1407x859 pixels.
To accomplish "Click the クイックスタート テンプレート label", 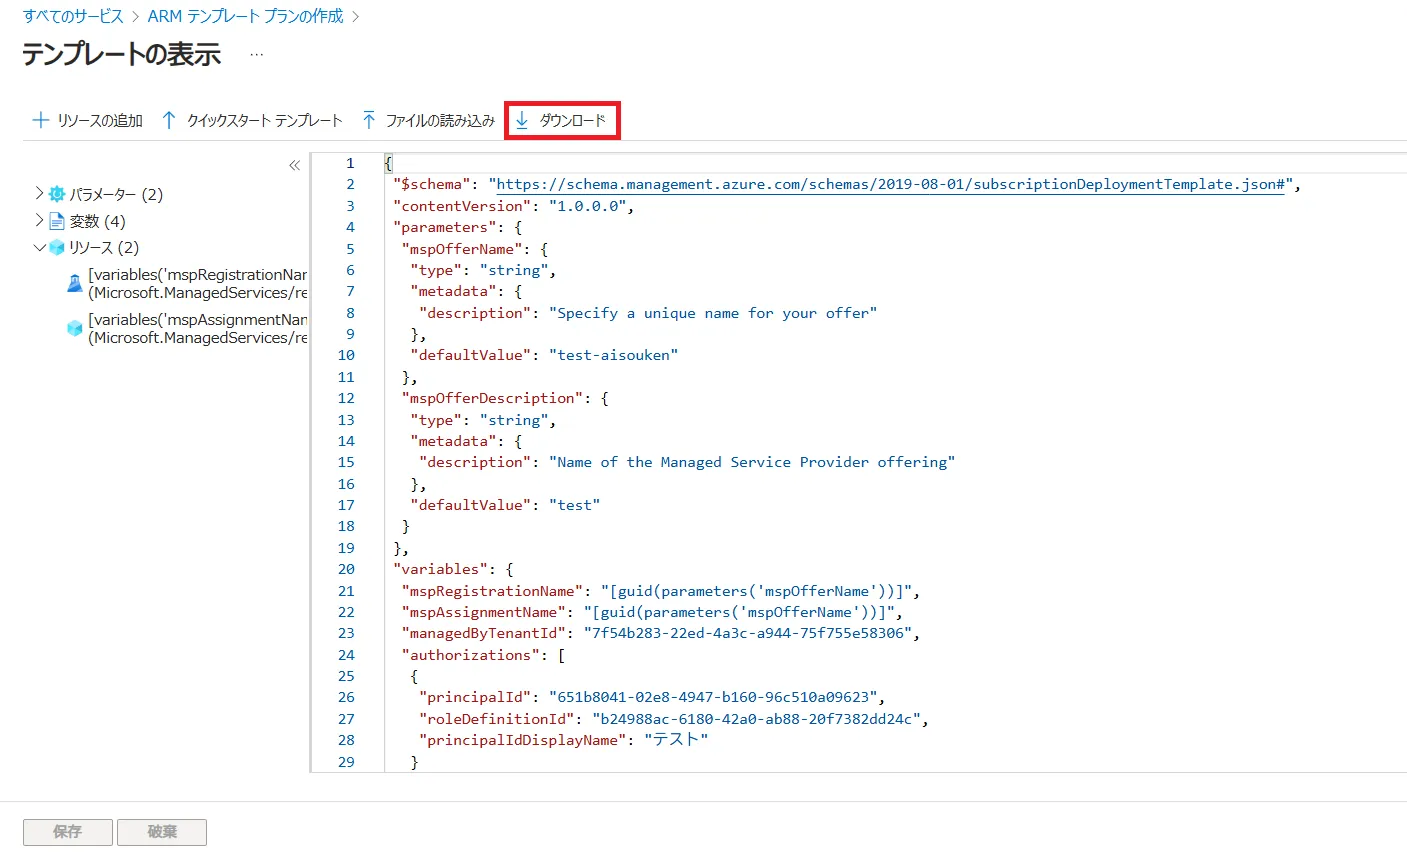I will pyautogui.click(x=265, y=121).
